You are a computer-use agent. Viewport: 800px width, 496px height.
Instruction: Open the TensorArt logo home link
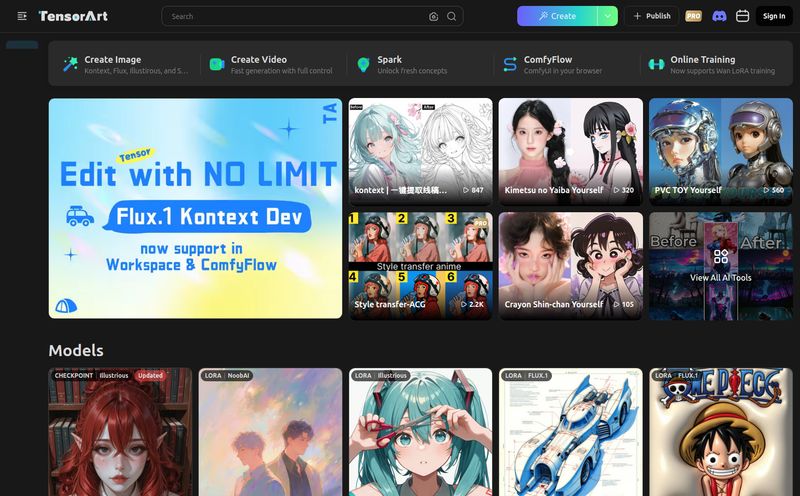(73, 16)
